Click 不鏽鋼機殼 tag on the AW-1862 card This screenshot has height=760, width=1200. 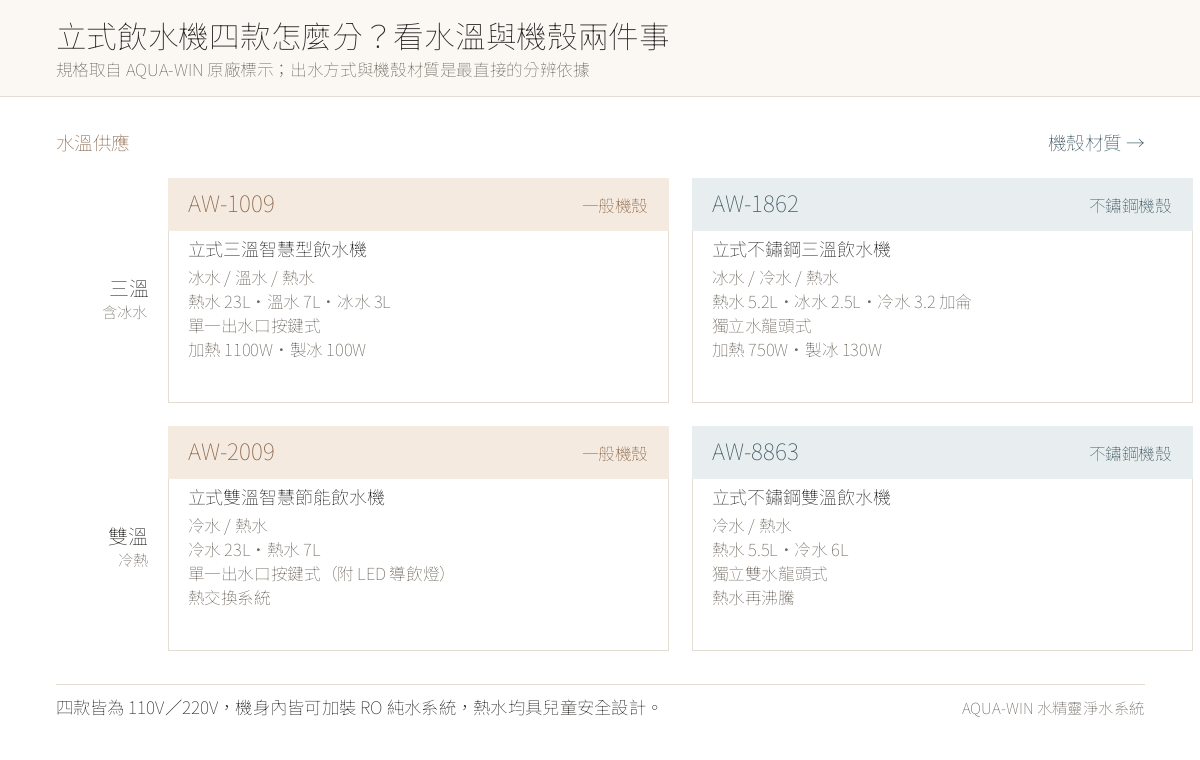(x=1130, y=206)
